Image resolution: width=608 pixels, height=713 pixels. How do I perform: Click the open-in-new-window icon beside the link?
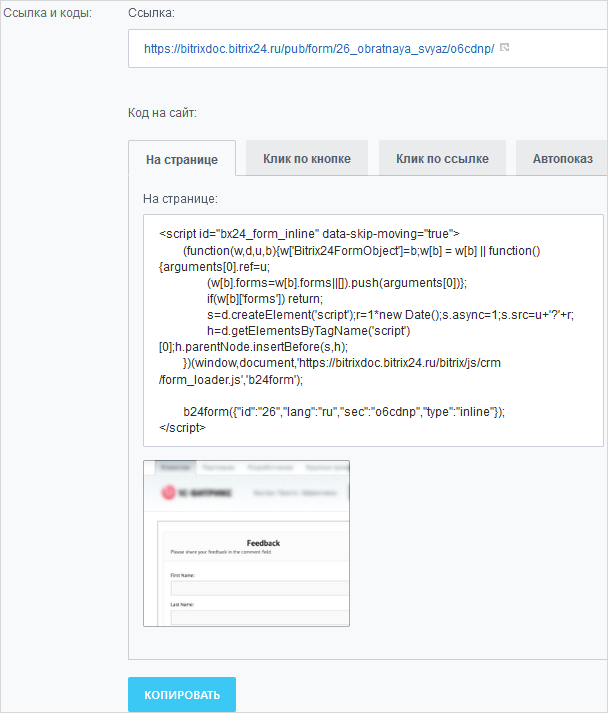[504, 47]
